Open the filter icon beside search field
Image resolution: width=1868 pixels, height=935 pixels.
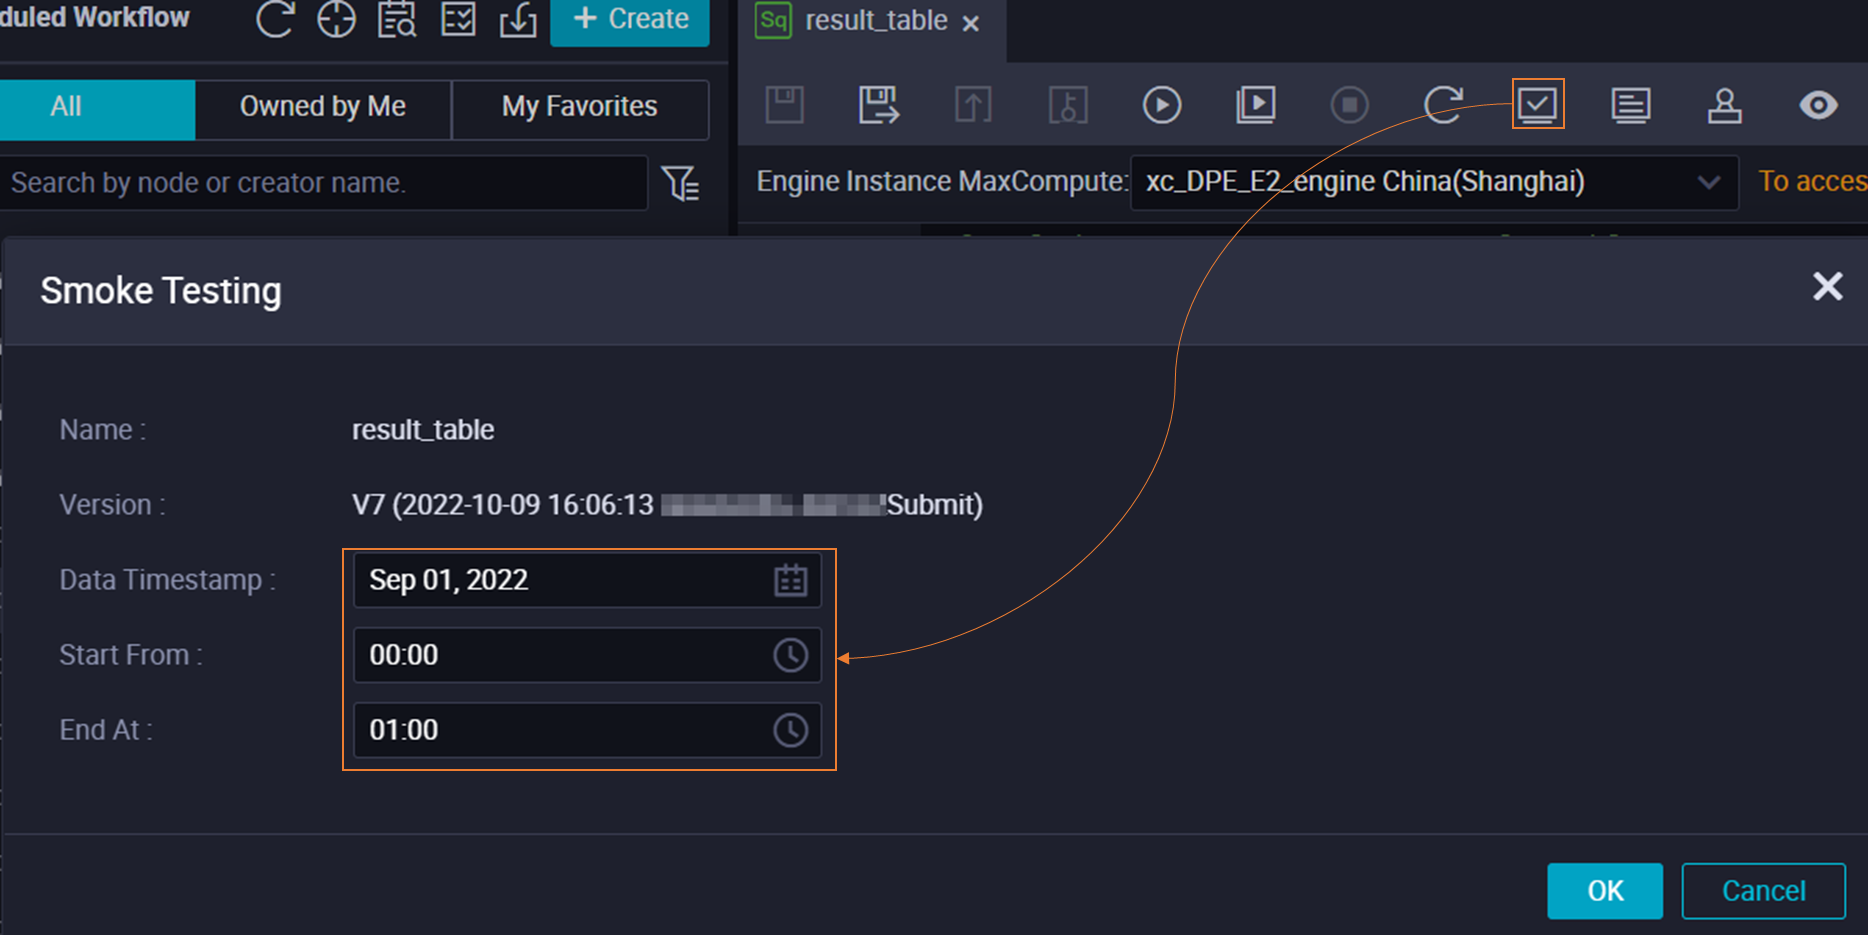pyautogui.click(x=681, y=183)
